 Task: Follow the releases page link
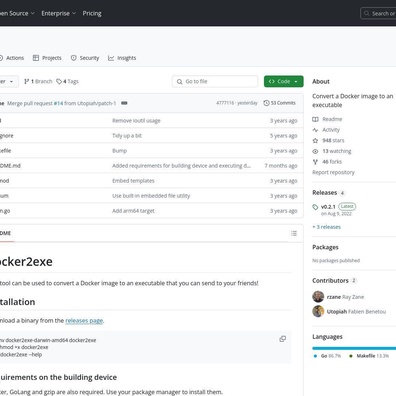(x=84, y=320)
